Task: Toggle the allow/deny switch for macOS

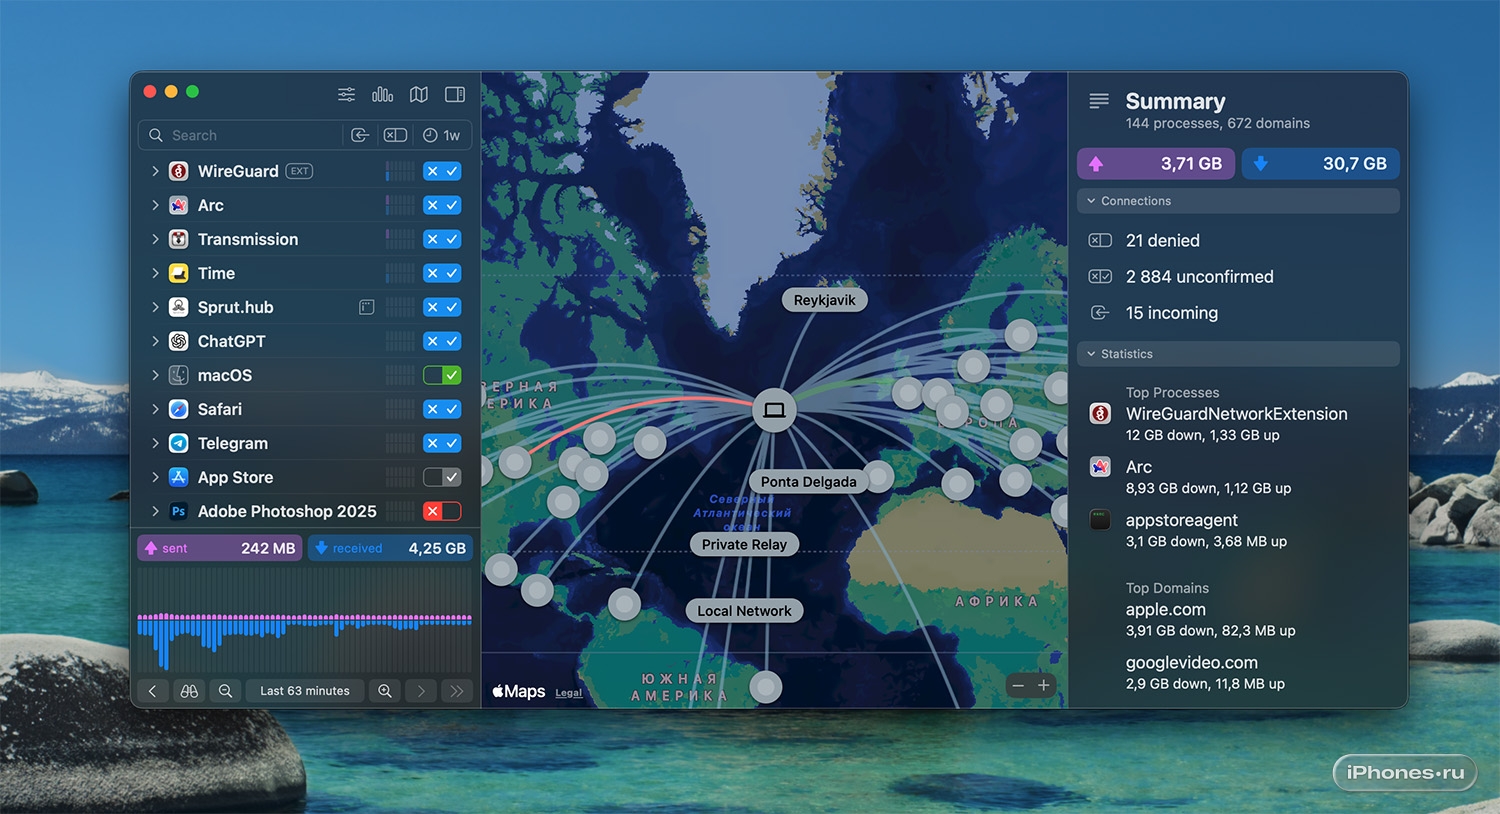Action: point(442,375)
